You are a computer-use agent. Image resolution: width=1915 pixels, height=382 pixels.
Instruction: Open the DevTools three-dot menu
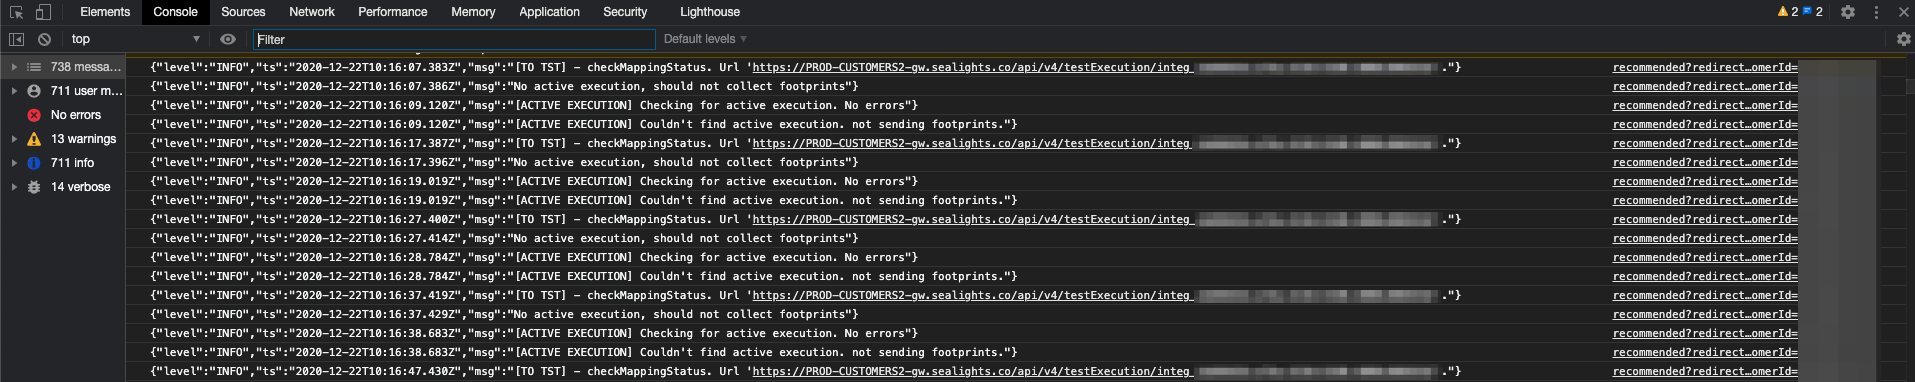[1876, 12]
